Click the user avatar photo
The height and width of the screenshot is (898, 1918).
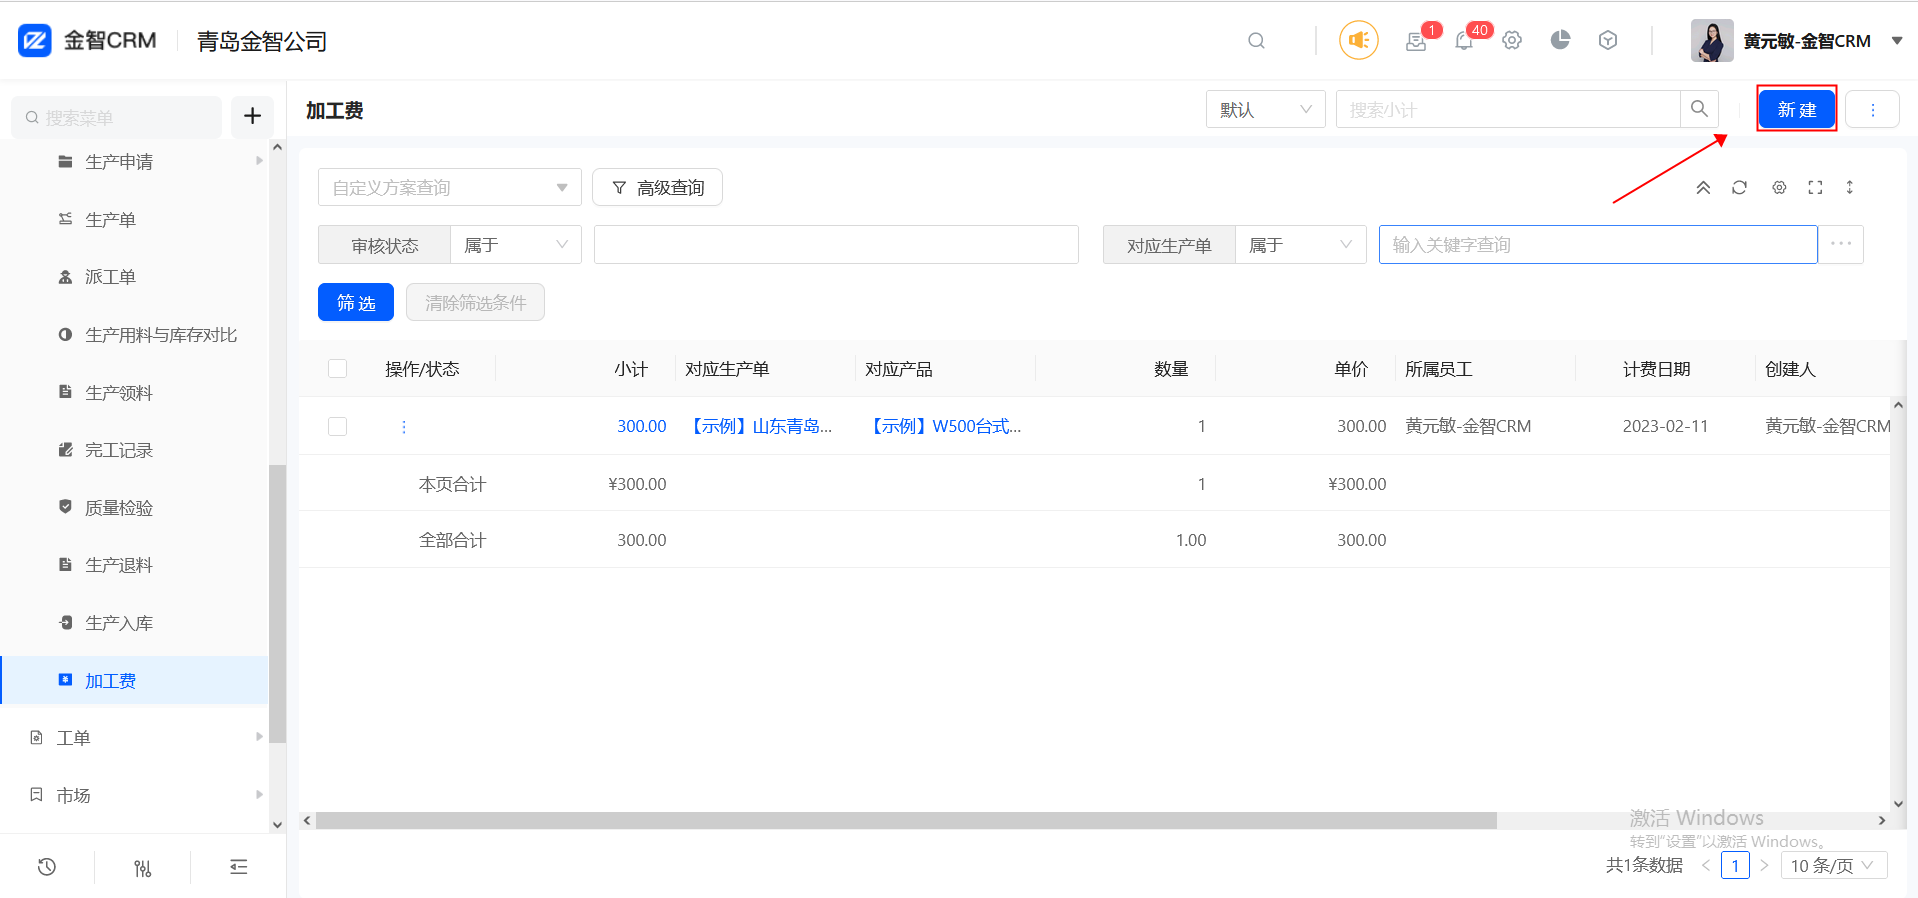tap(1712, 40)
